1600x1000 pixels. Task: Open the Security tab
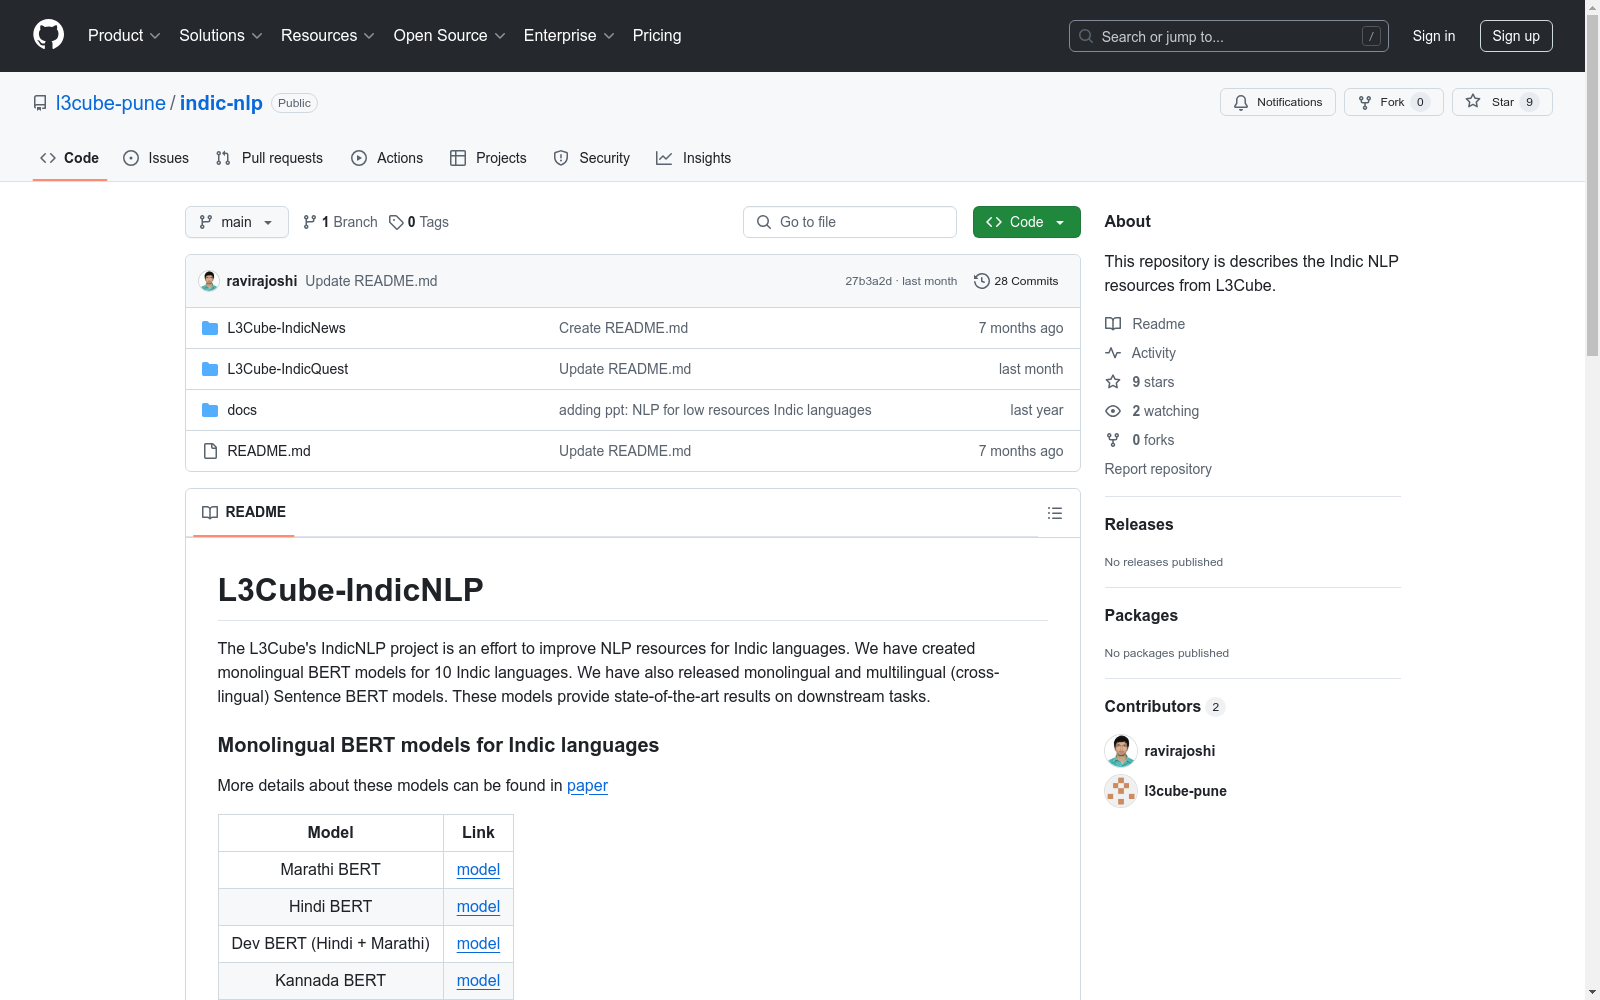click(x=592, y=158)
